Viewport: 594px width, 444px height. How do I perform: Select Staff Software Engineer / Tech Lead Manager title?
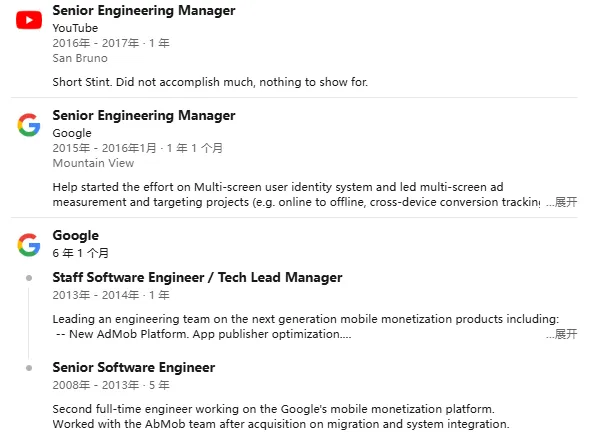(197, 277)
